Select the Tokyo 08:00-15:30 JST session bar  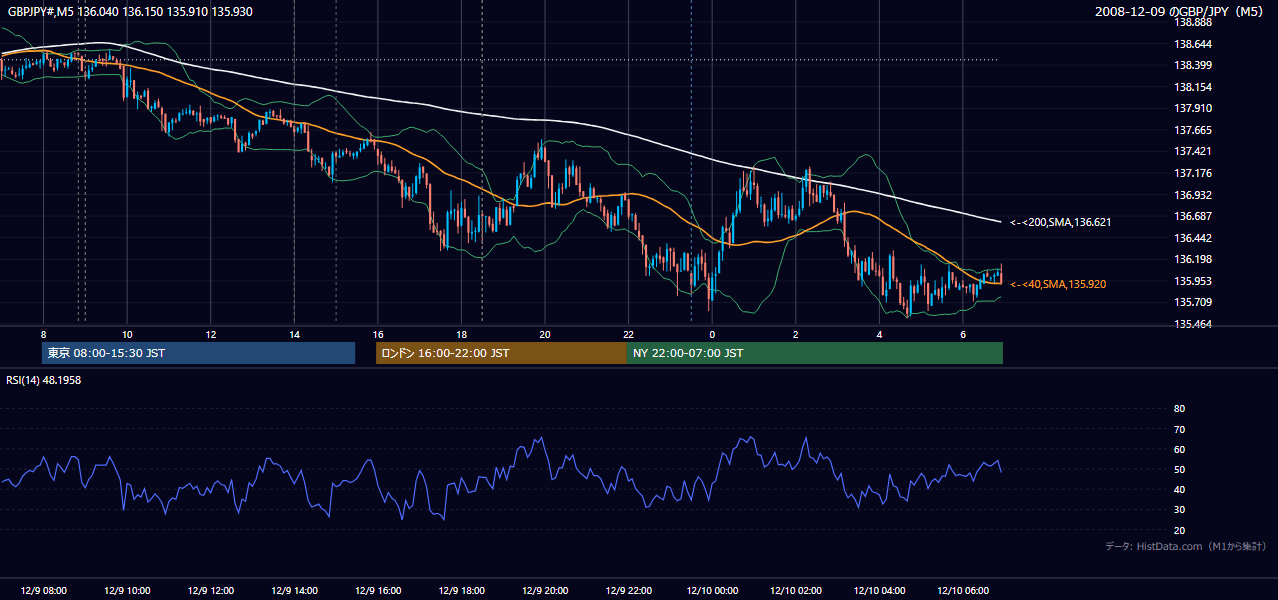coord(198,353)
